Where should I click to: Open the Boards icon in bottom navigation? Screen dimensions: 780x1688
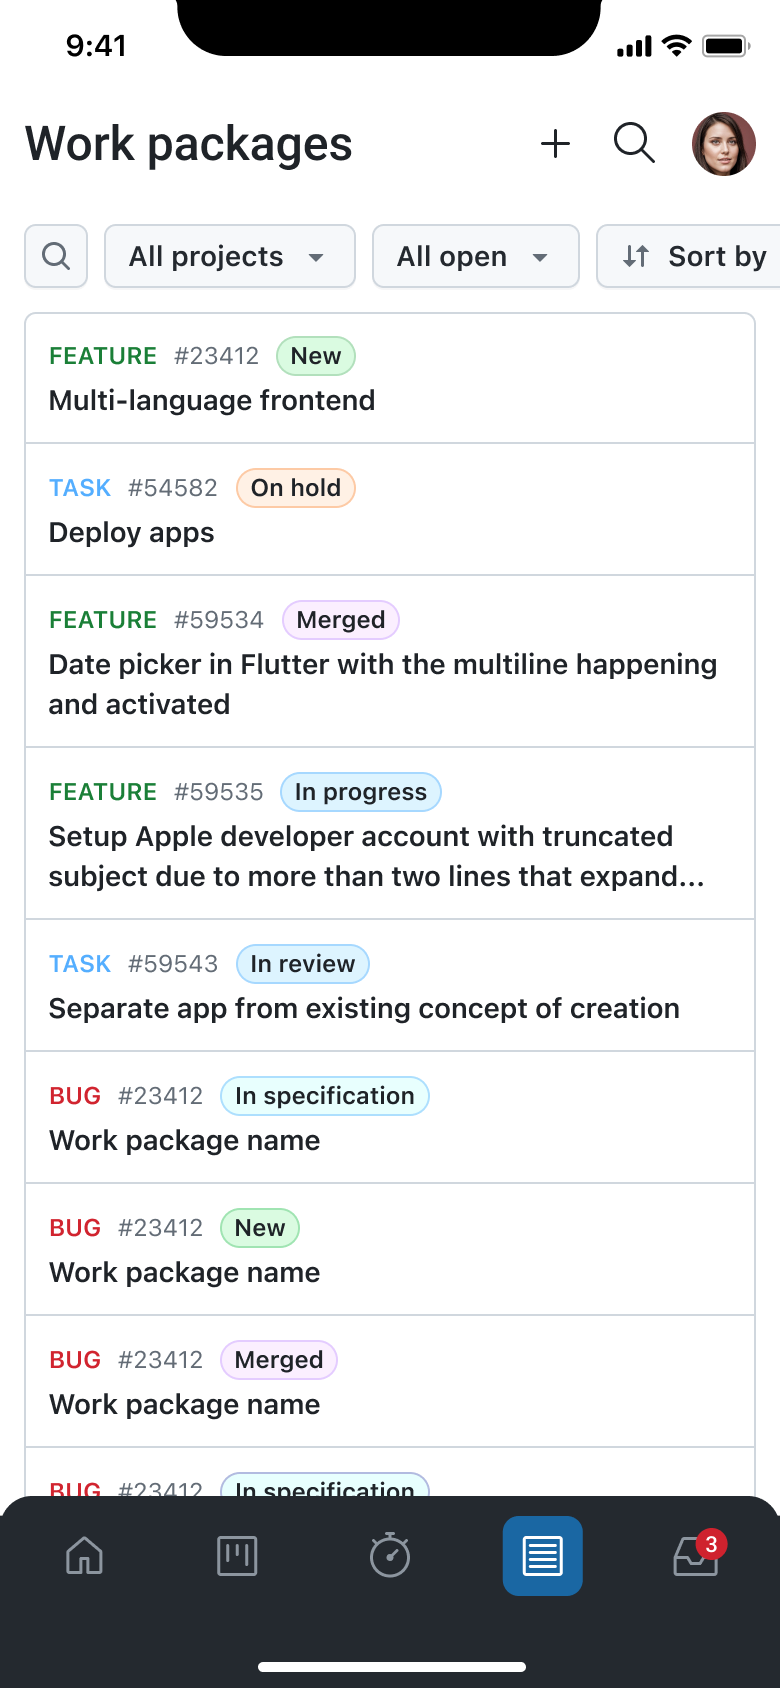click(x=236, y=1556)
